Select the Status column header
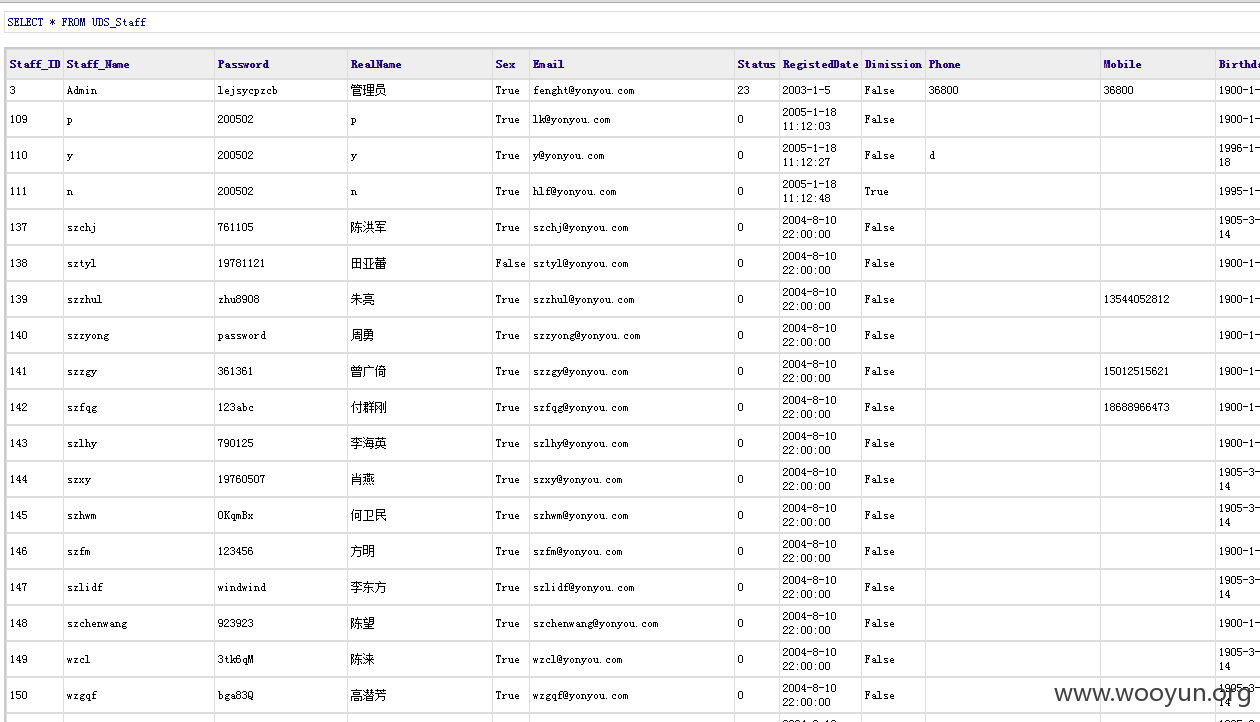 pos(757,64)
